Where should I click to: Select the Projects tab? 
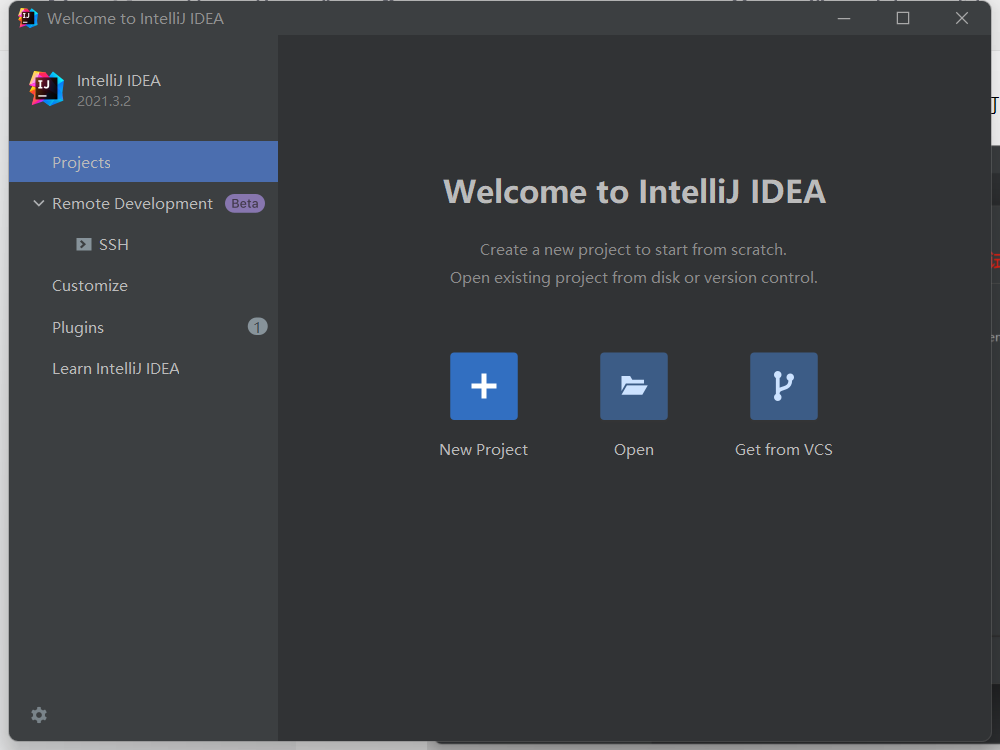coord(143,162)
